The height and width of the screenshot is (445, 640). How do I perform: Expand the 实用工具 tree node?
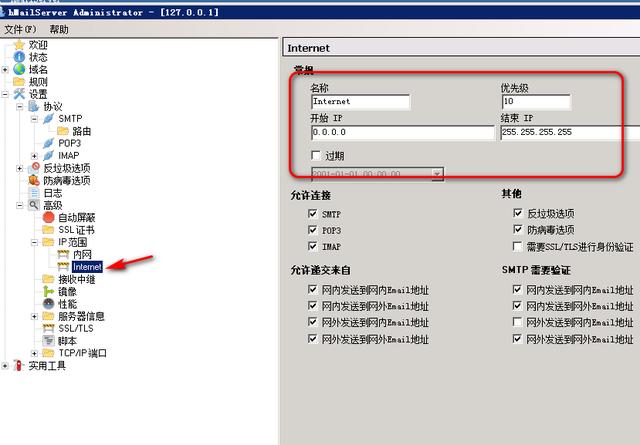[5, 366]
